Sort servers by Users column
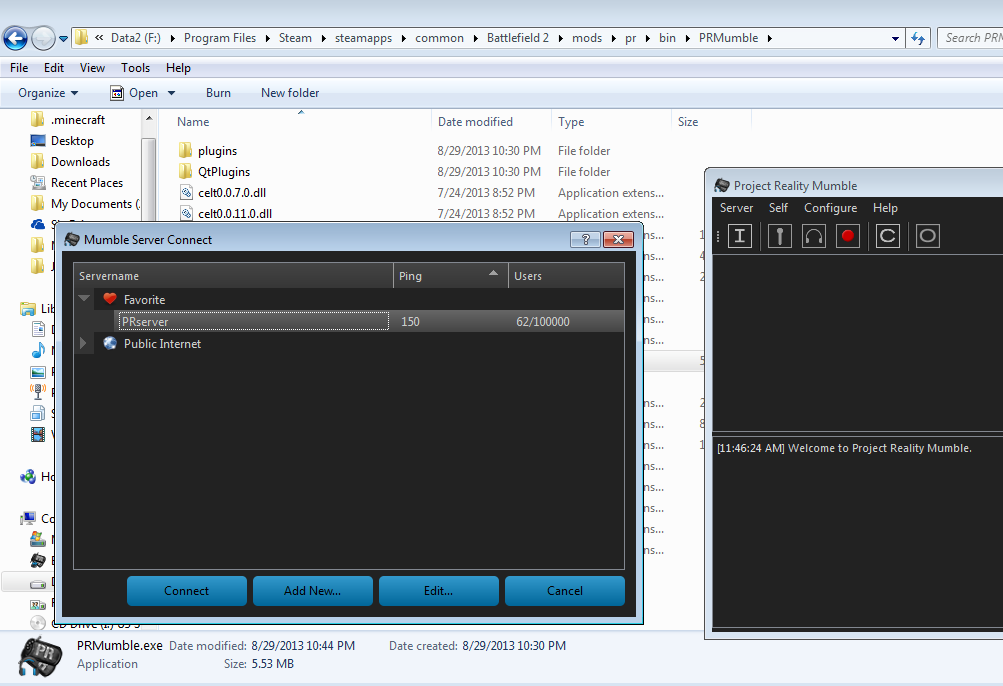 click(x=566, y=276)
